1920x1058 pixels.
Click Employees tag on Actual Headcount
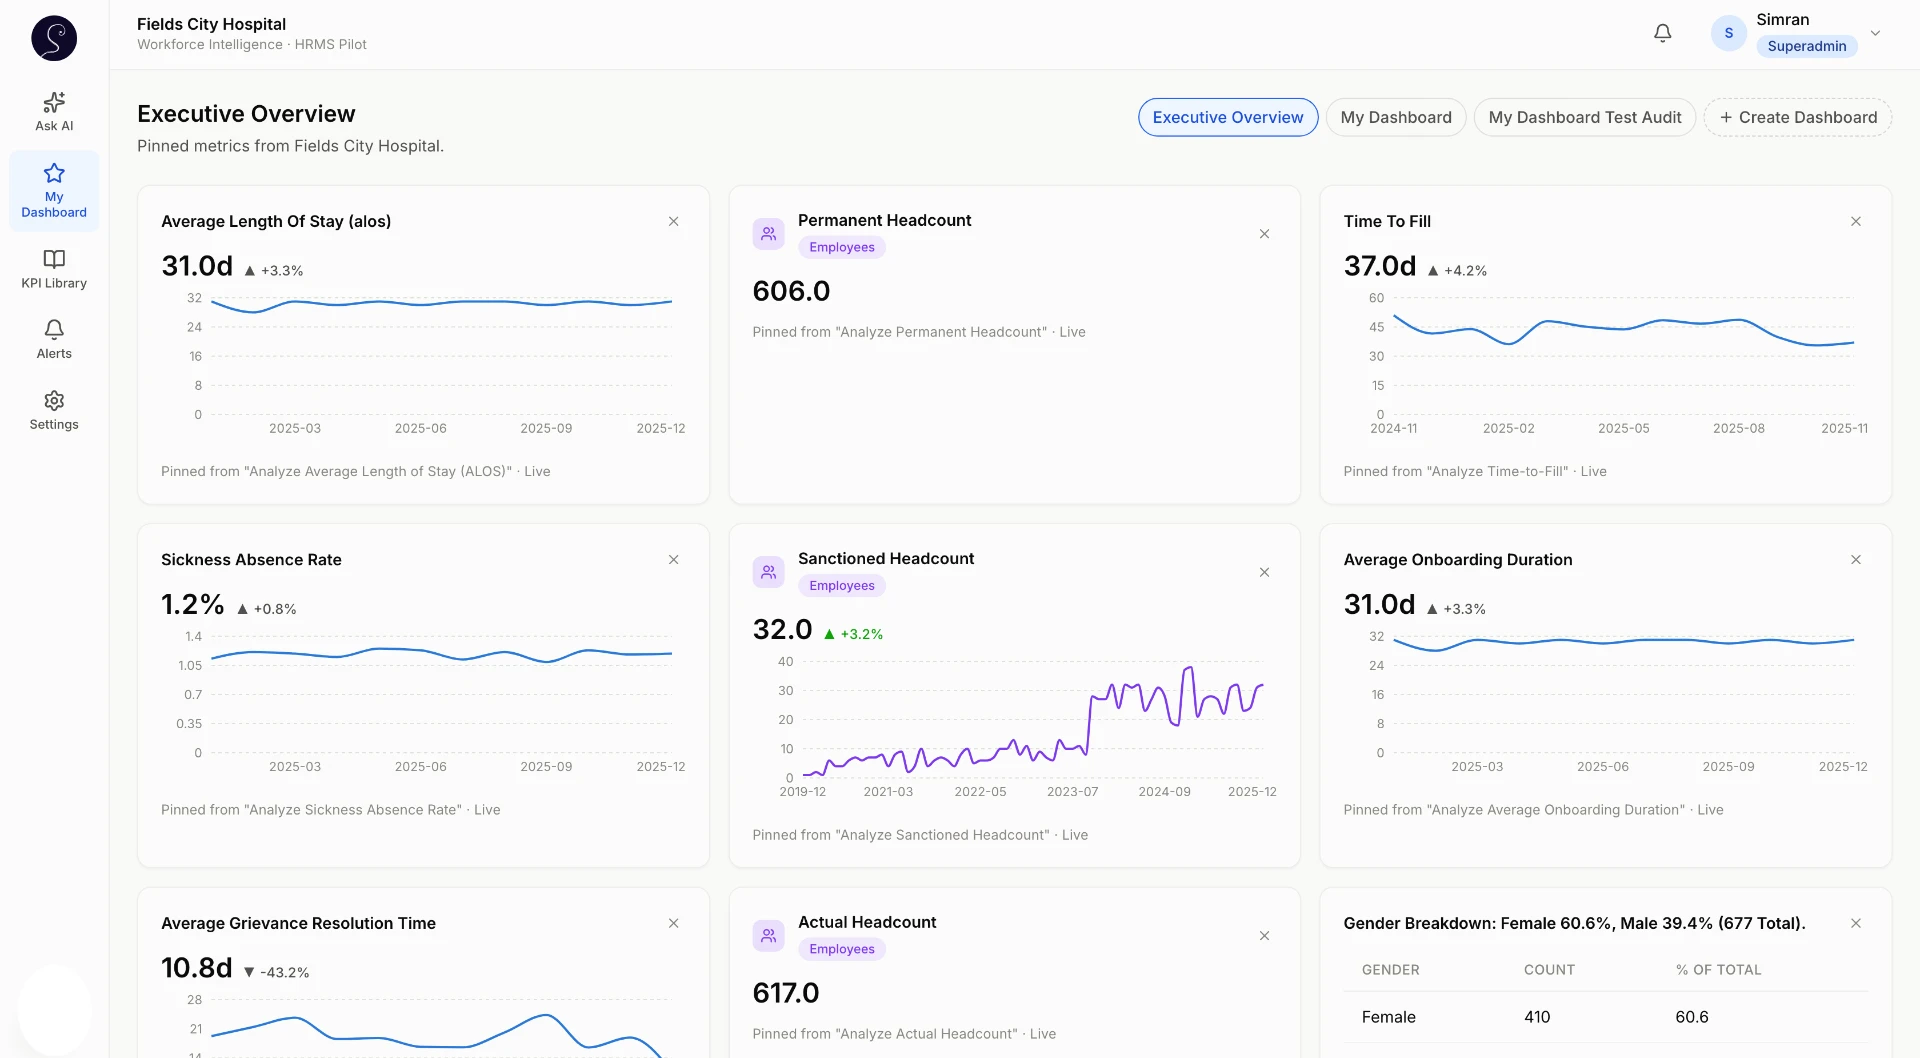pos(842,949)
